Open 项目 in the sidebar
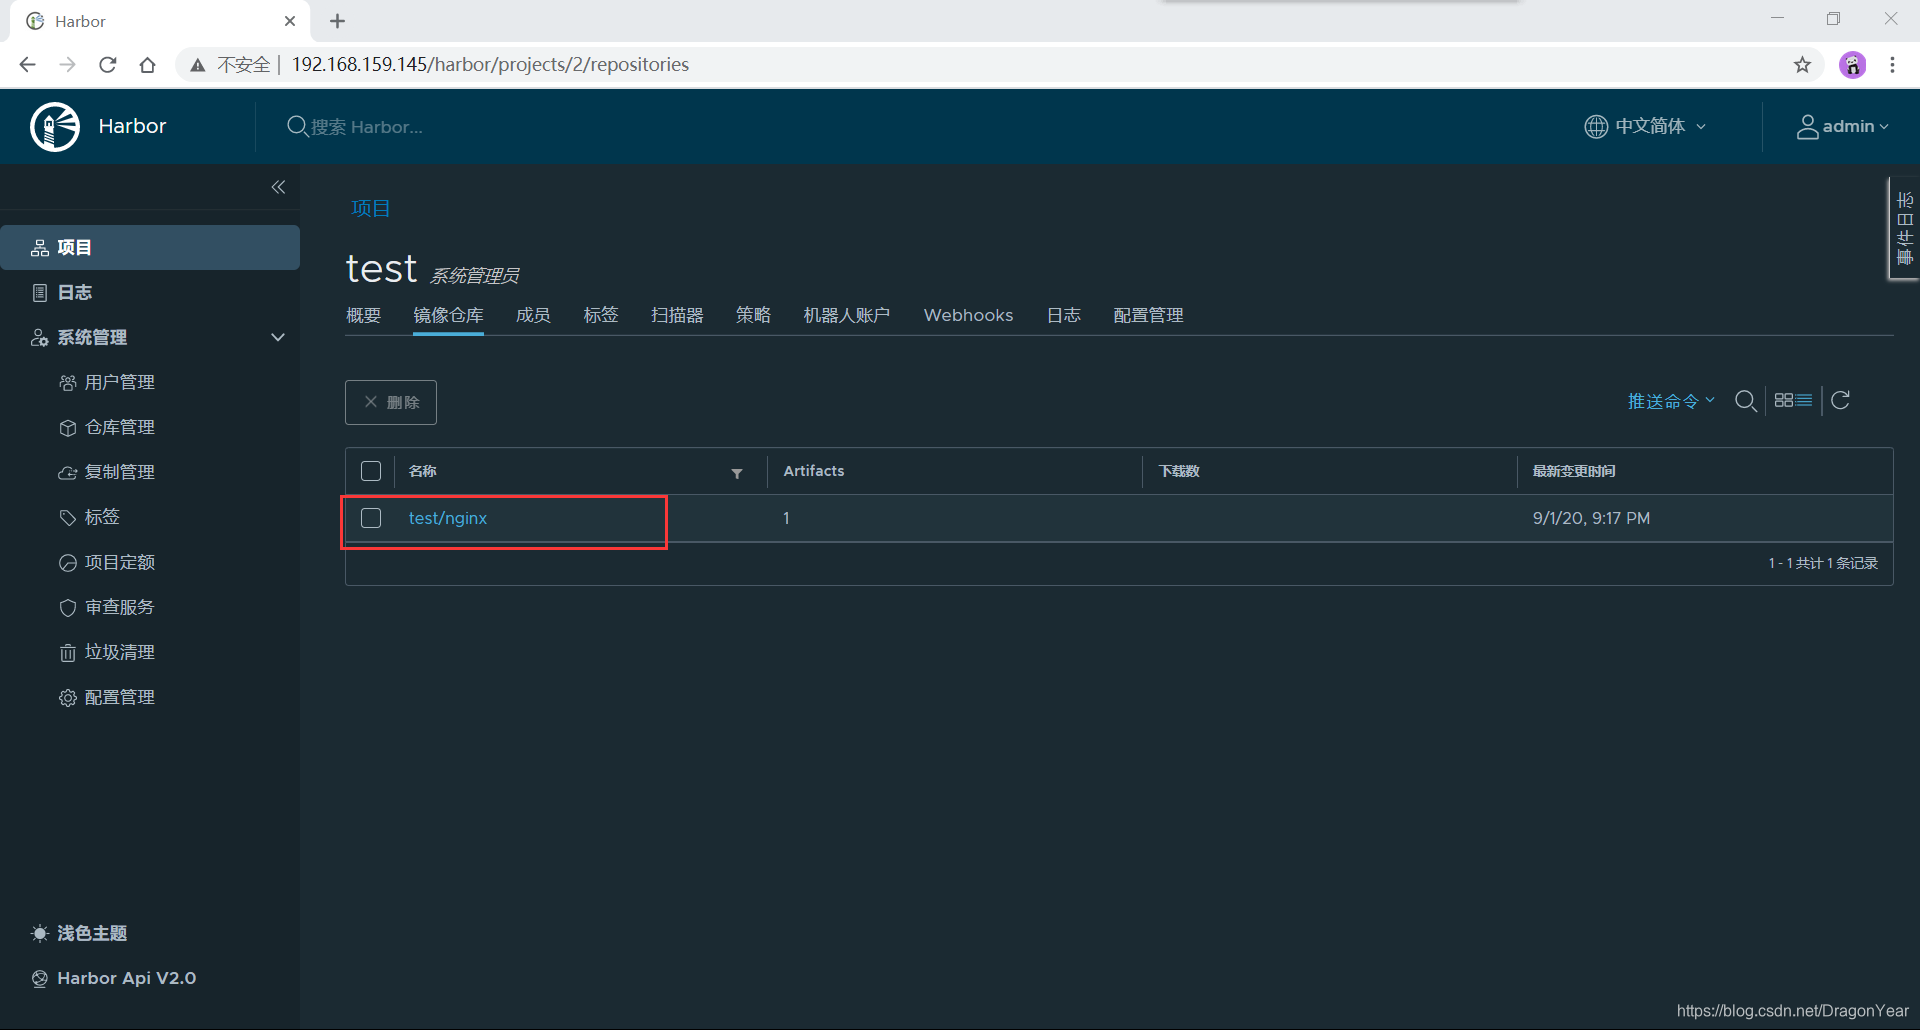 point(150,247)
